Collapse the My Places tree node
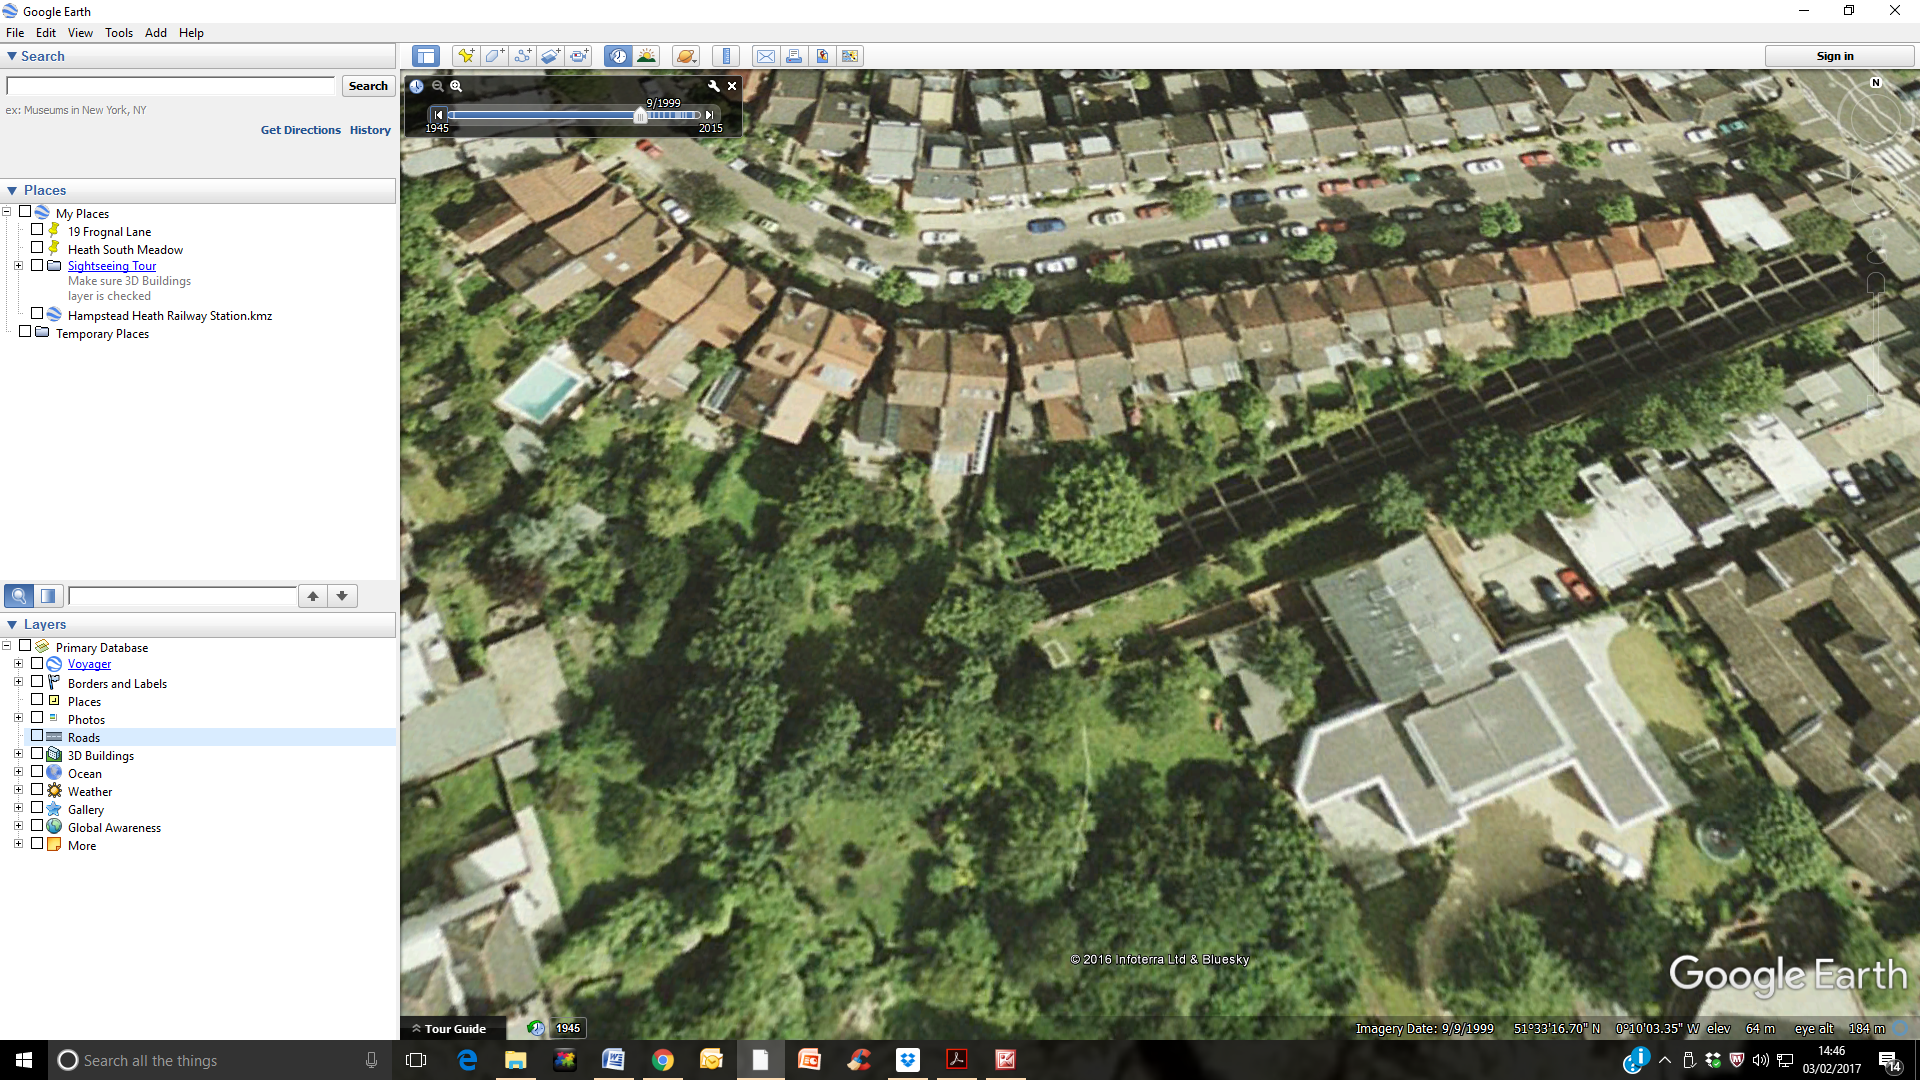1920x1080 pixels. pos(6,212)
